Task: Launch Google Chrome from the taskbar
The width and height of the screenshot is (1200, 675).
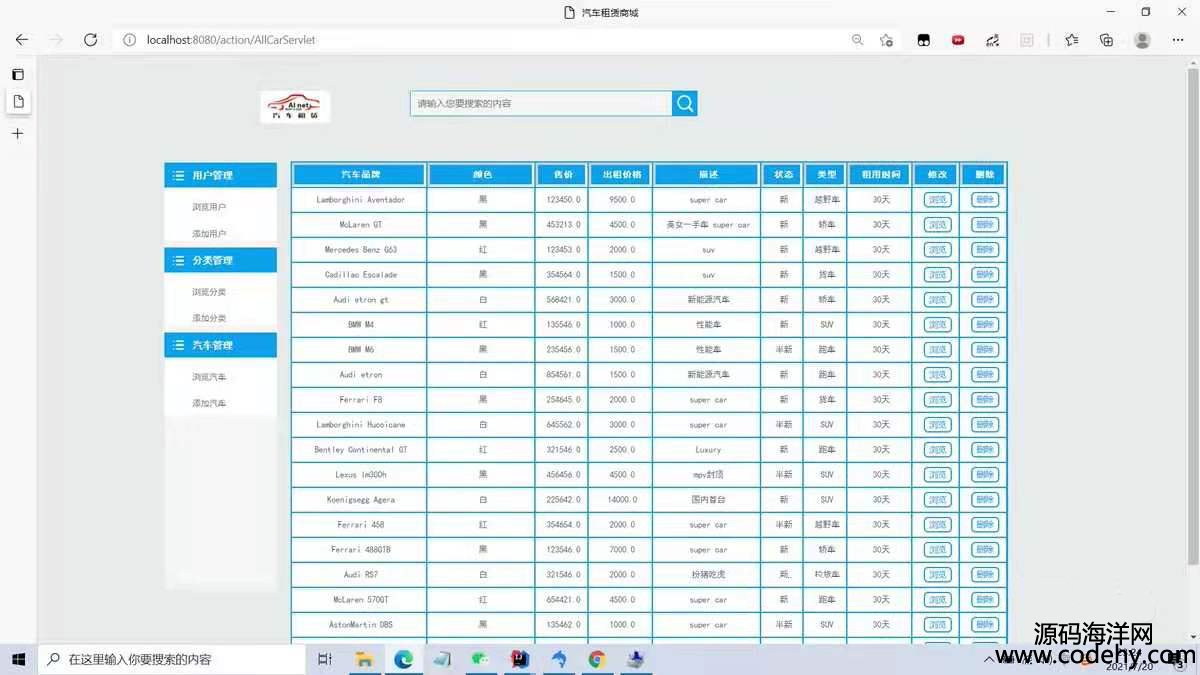Action: point(597,659)
